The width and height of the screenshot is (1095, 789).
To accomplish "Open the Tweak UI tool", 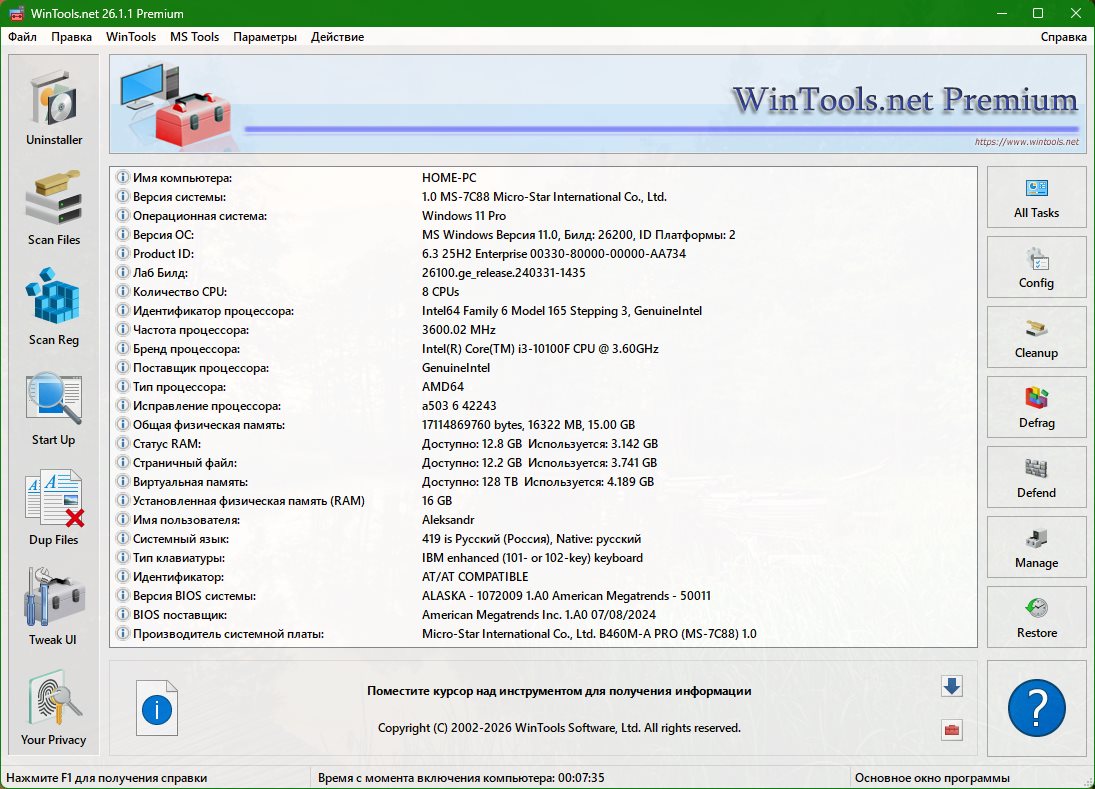I will pos(54,606).
